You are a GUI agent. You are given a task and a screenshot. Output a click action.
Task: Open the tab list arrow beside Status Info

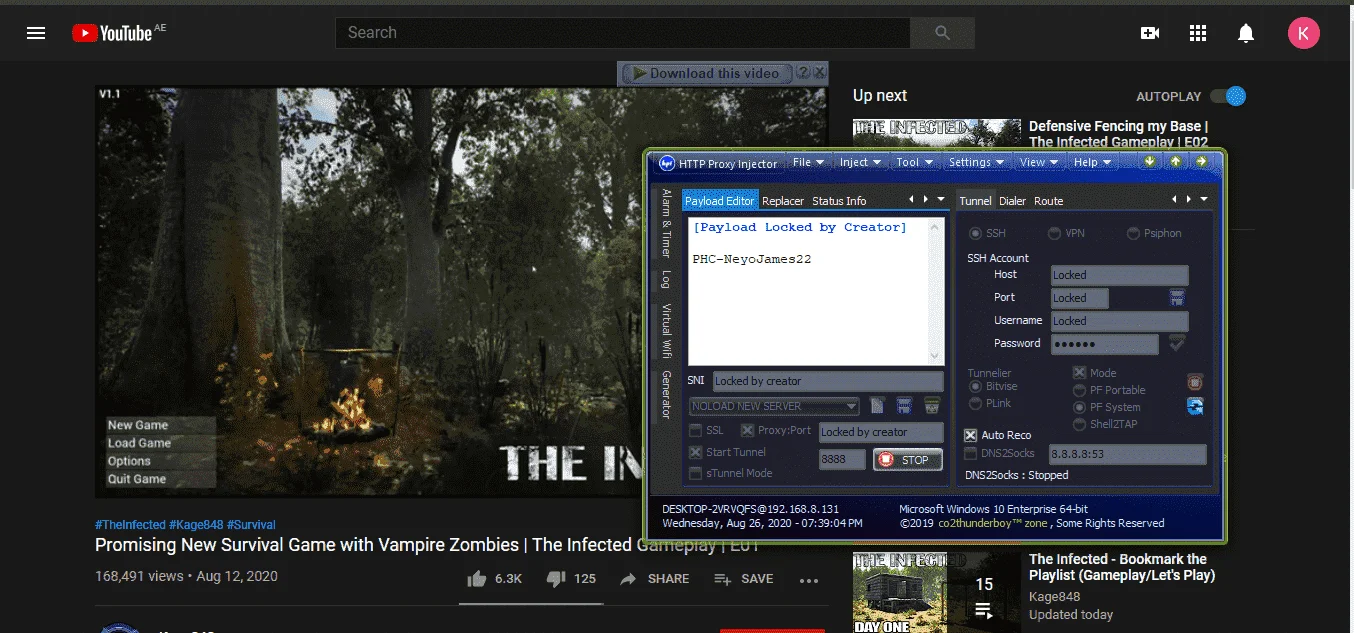point(940,200)
